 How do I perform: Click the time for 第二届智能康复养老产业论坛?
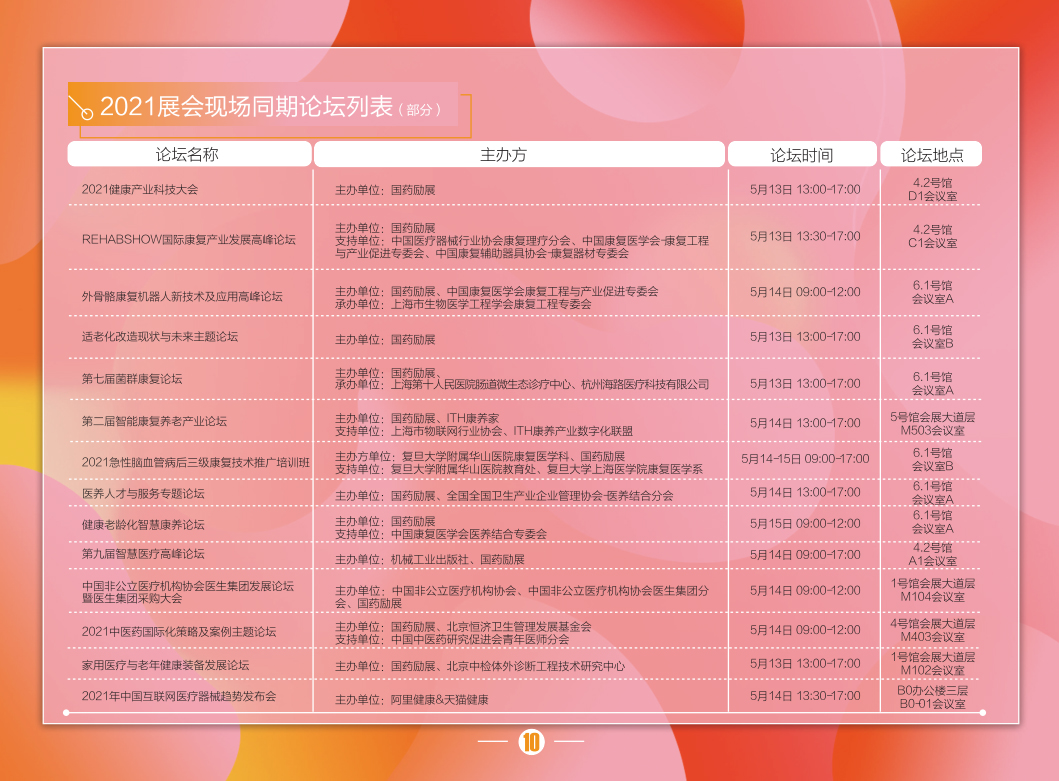(x=805, y=423)
